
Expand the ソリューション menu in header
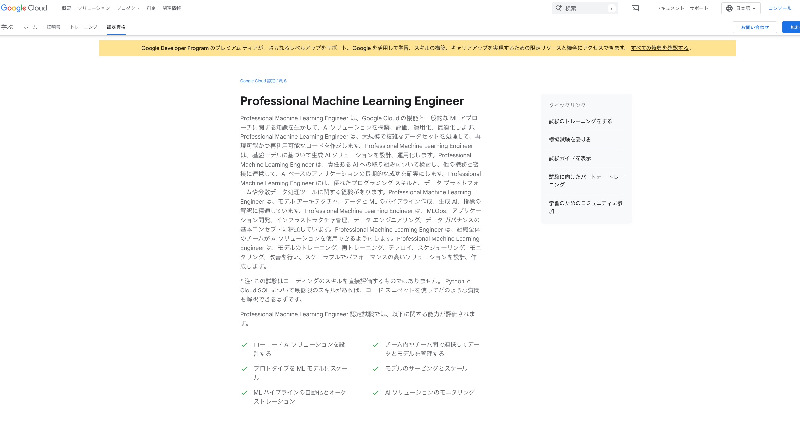pyautogui.click(x=97, y=8)
